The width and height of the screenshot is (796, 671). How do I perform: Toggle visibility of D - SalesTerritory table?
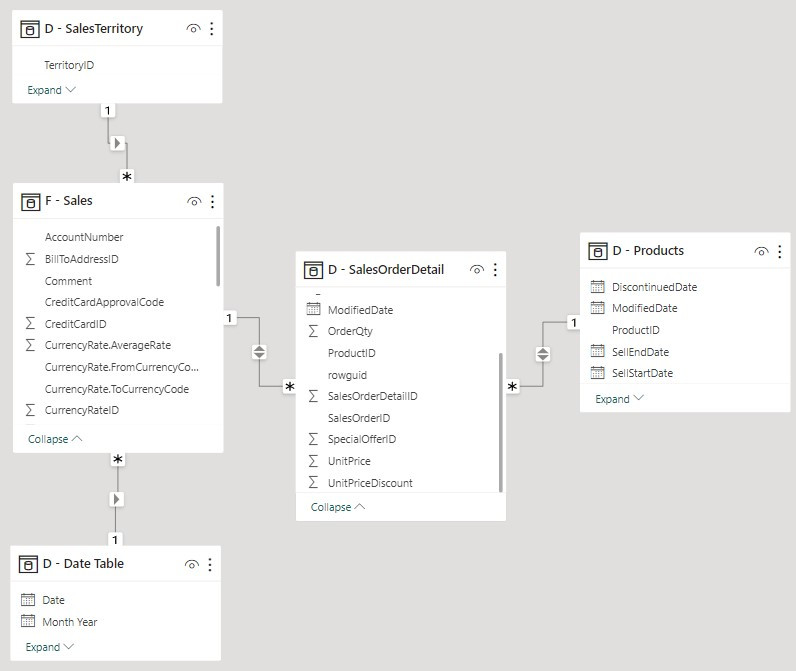point(193,29)
